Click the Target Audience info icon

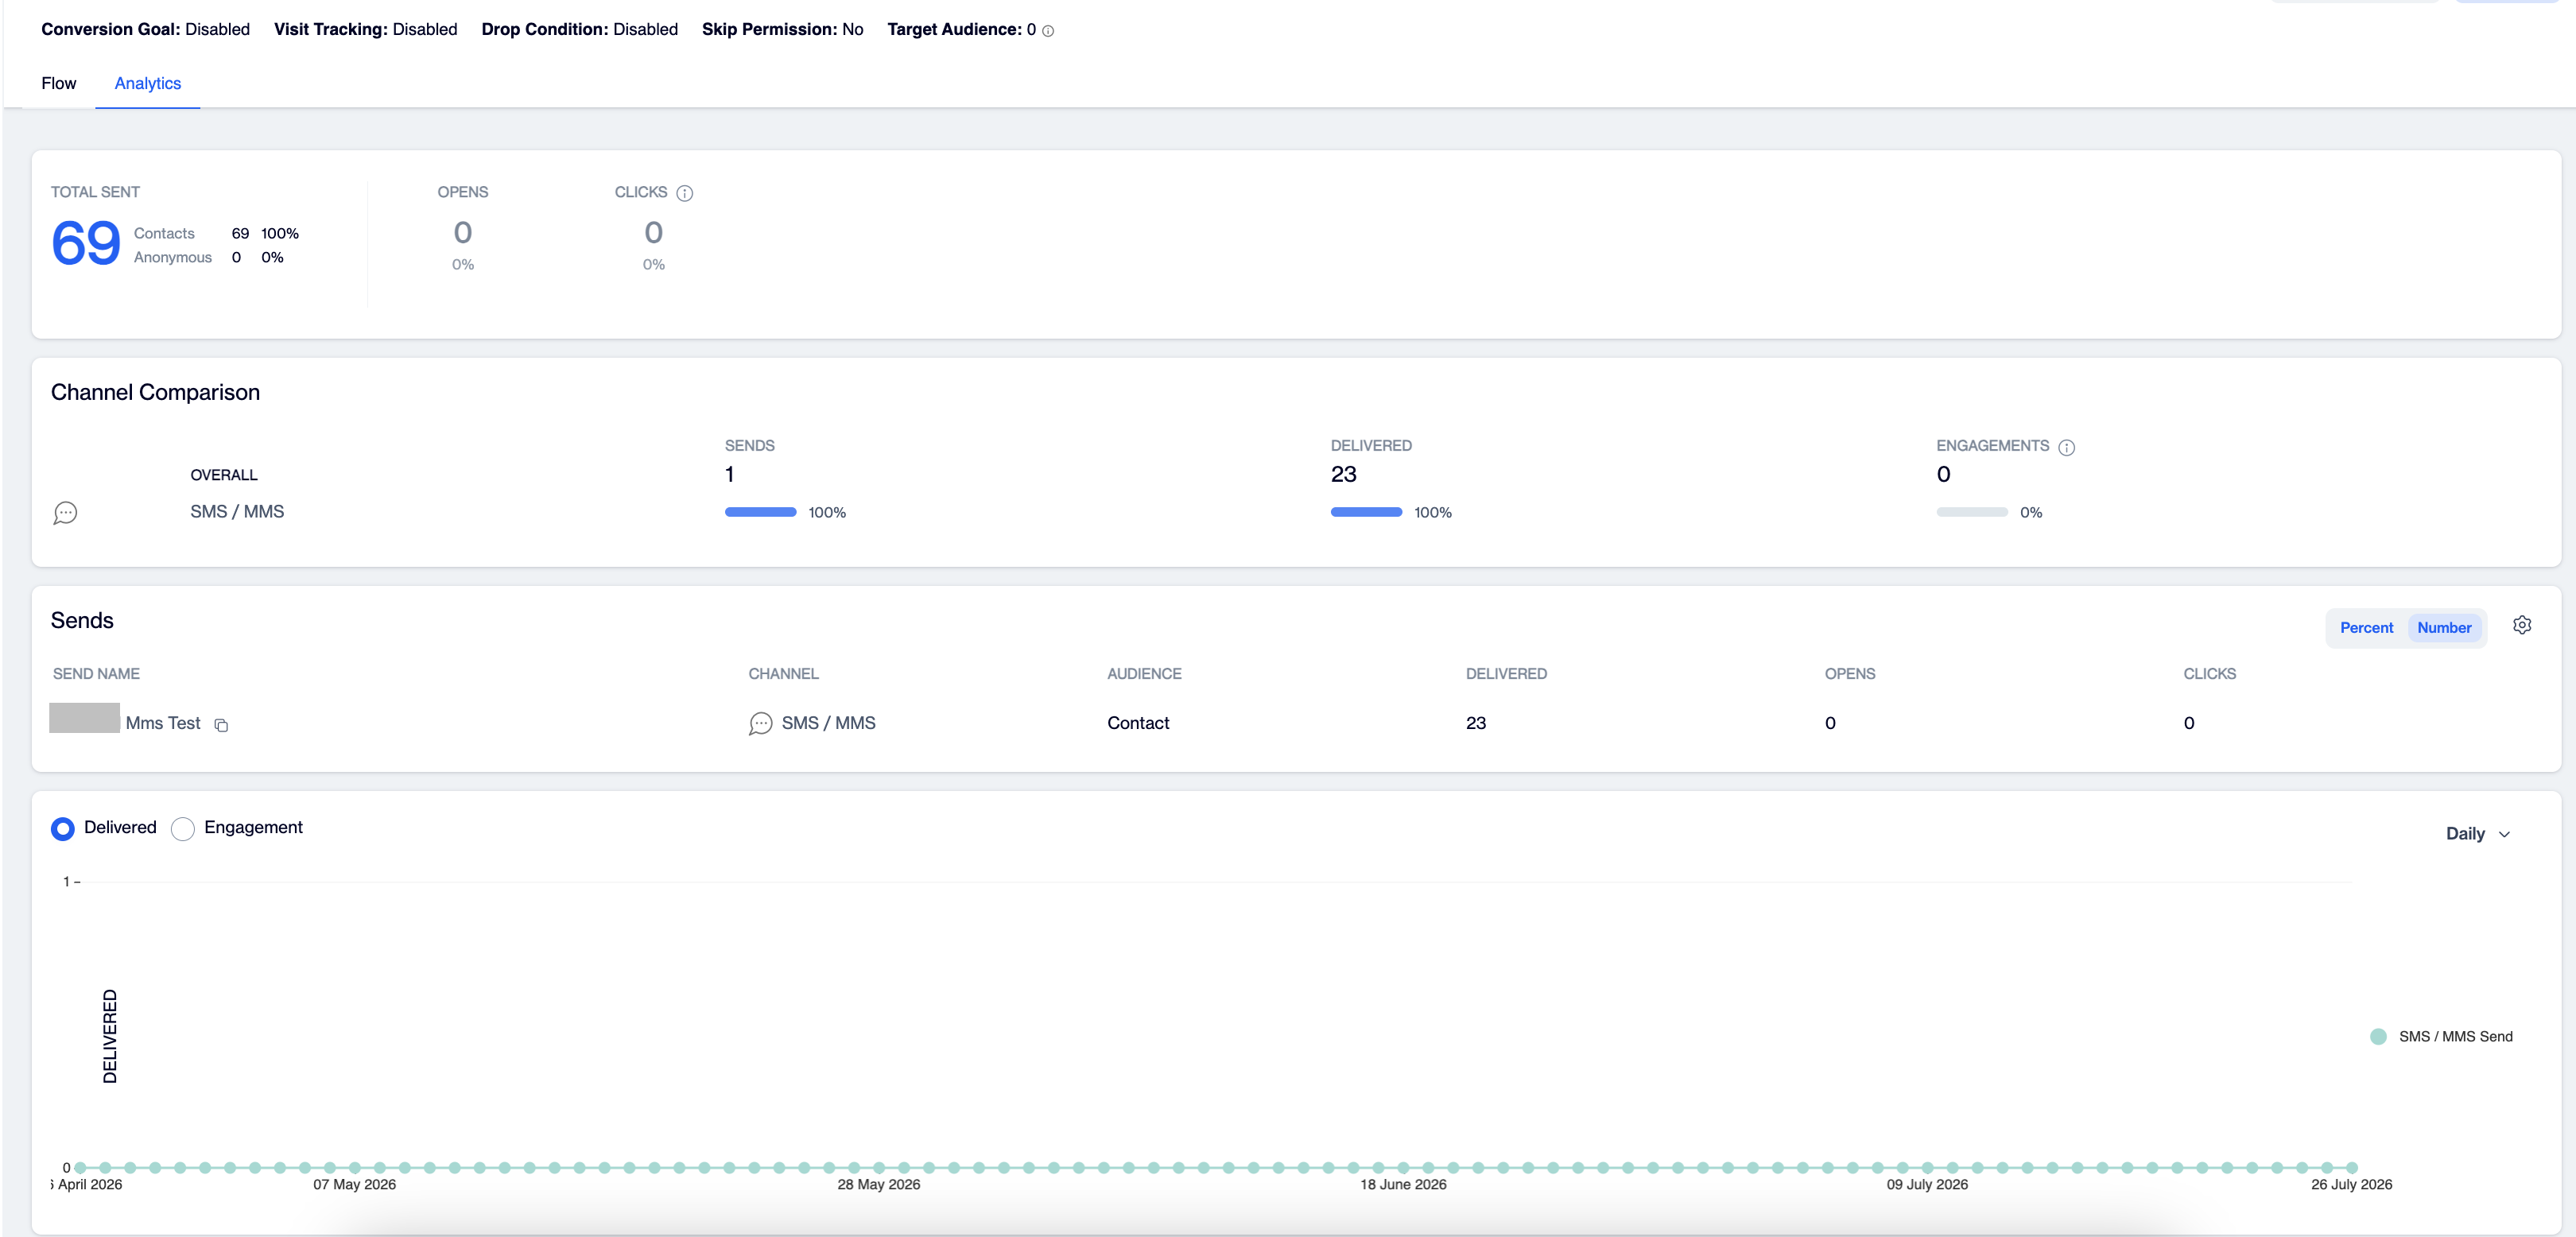(1048, 31)
